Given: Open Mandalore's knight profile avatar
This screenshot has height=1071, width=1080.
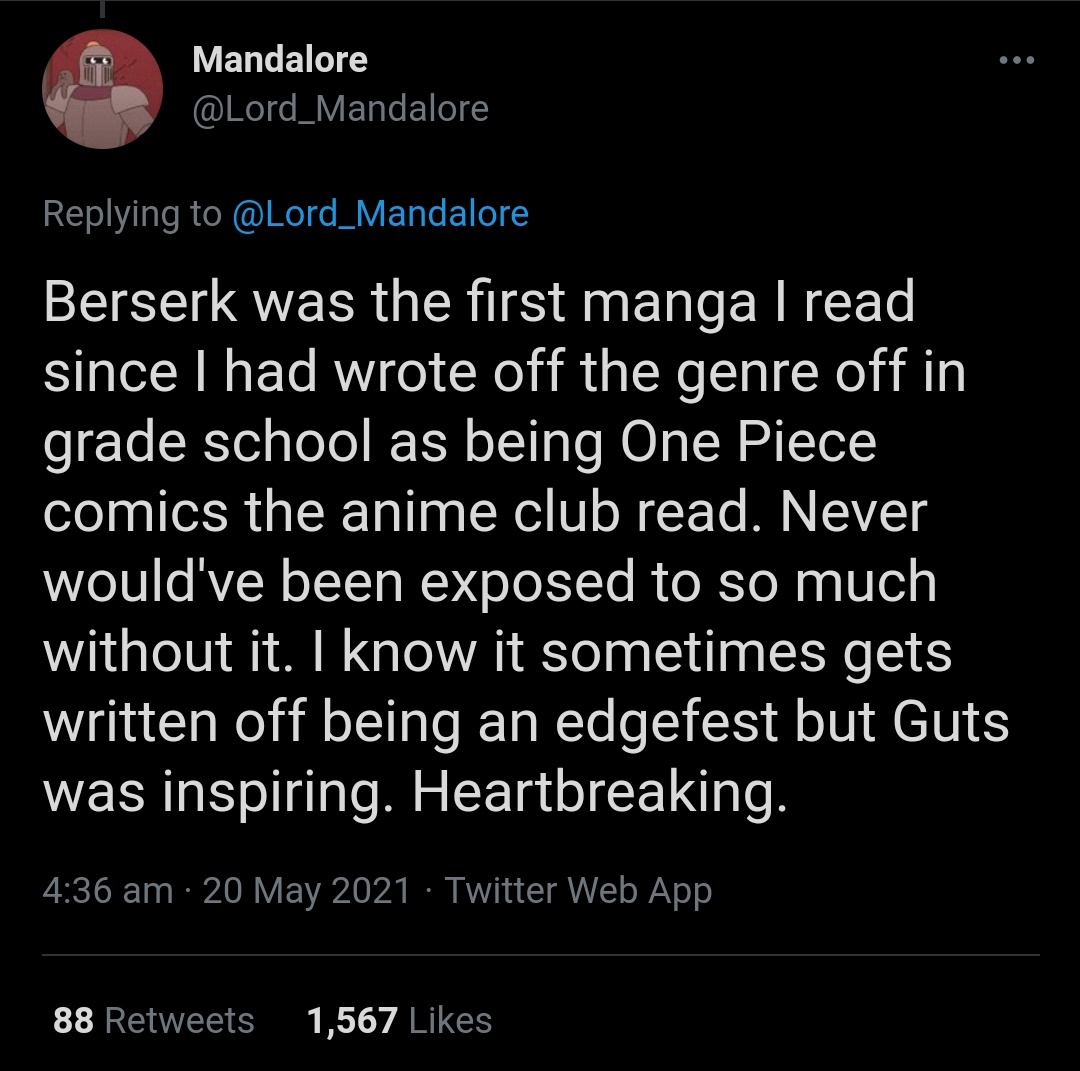Looking at the screenshot, I should click(x=103, y=89).
